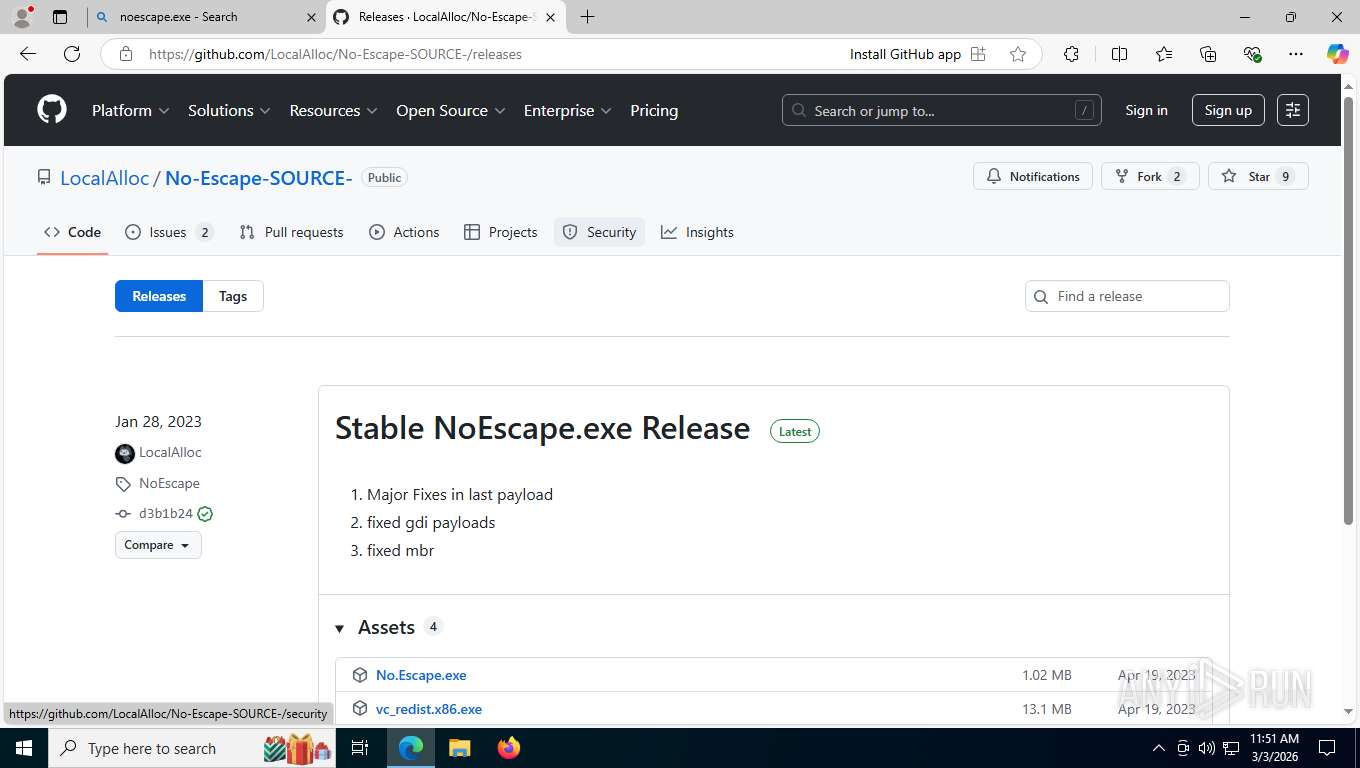Open Windows Start menu
Image resolution: width=1360 pixels, height=768 pixels.
pos(23,748)
